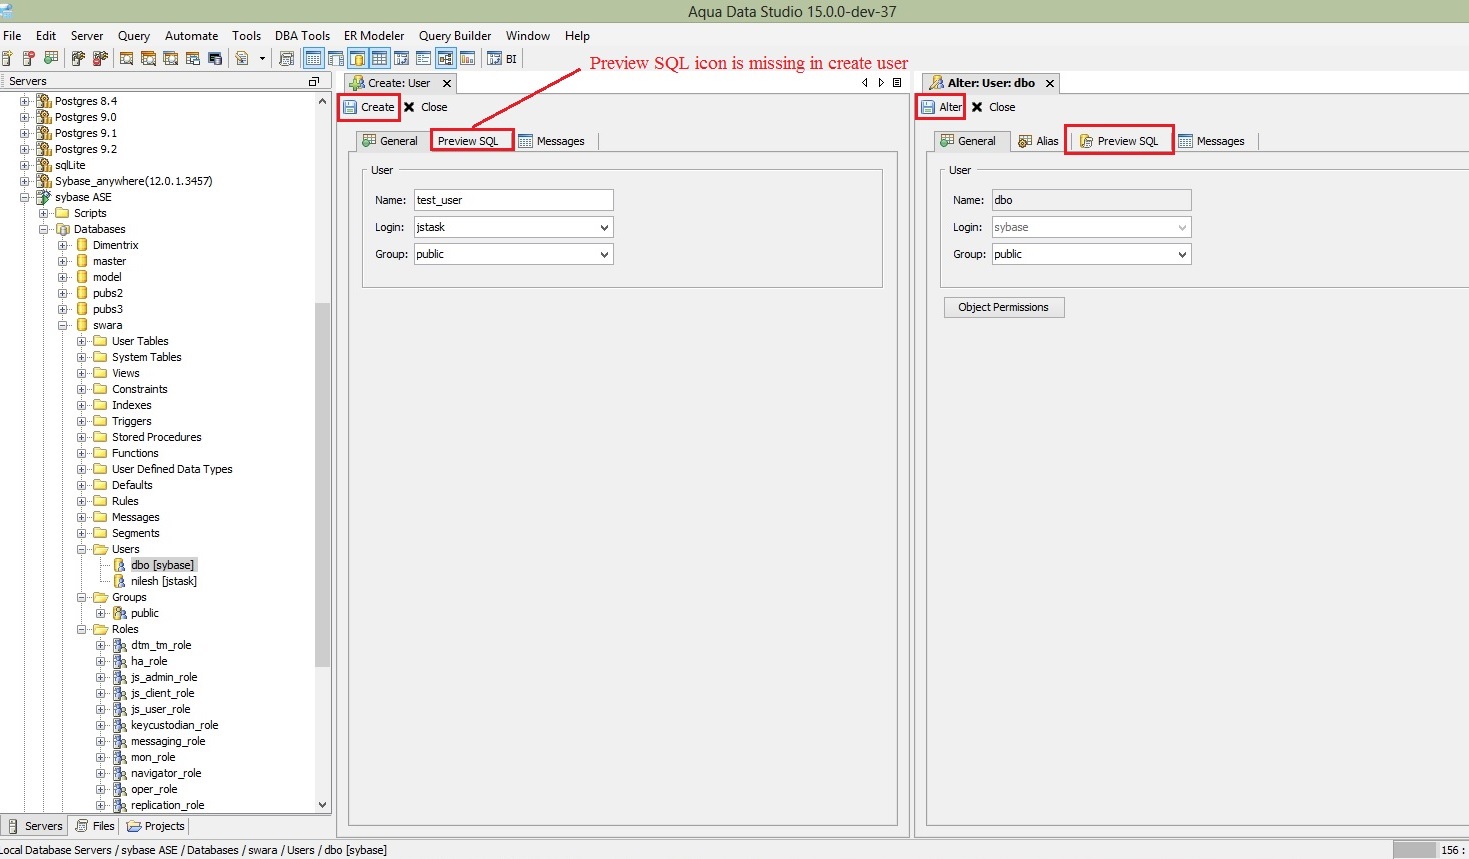Expand the Scripts folder
Screen dimensions: 1469x859
click(44, 213)
